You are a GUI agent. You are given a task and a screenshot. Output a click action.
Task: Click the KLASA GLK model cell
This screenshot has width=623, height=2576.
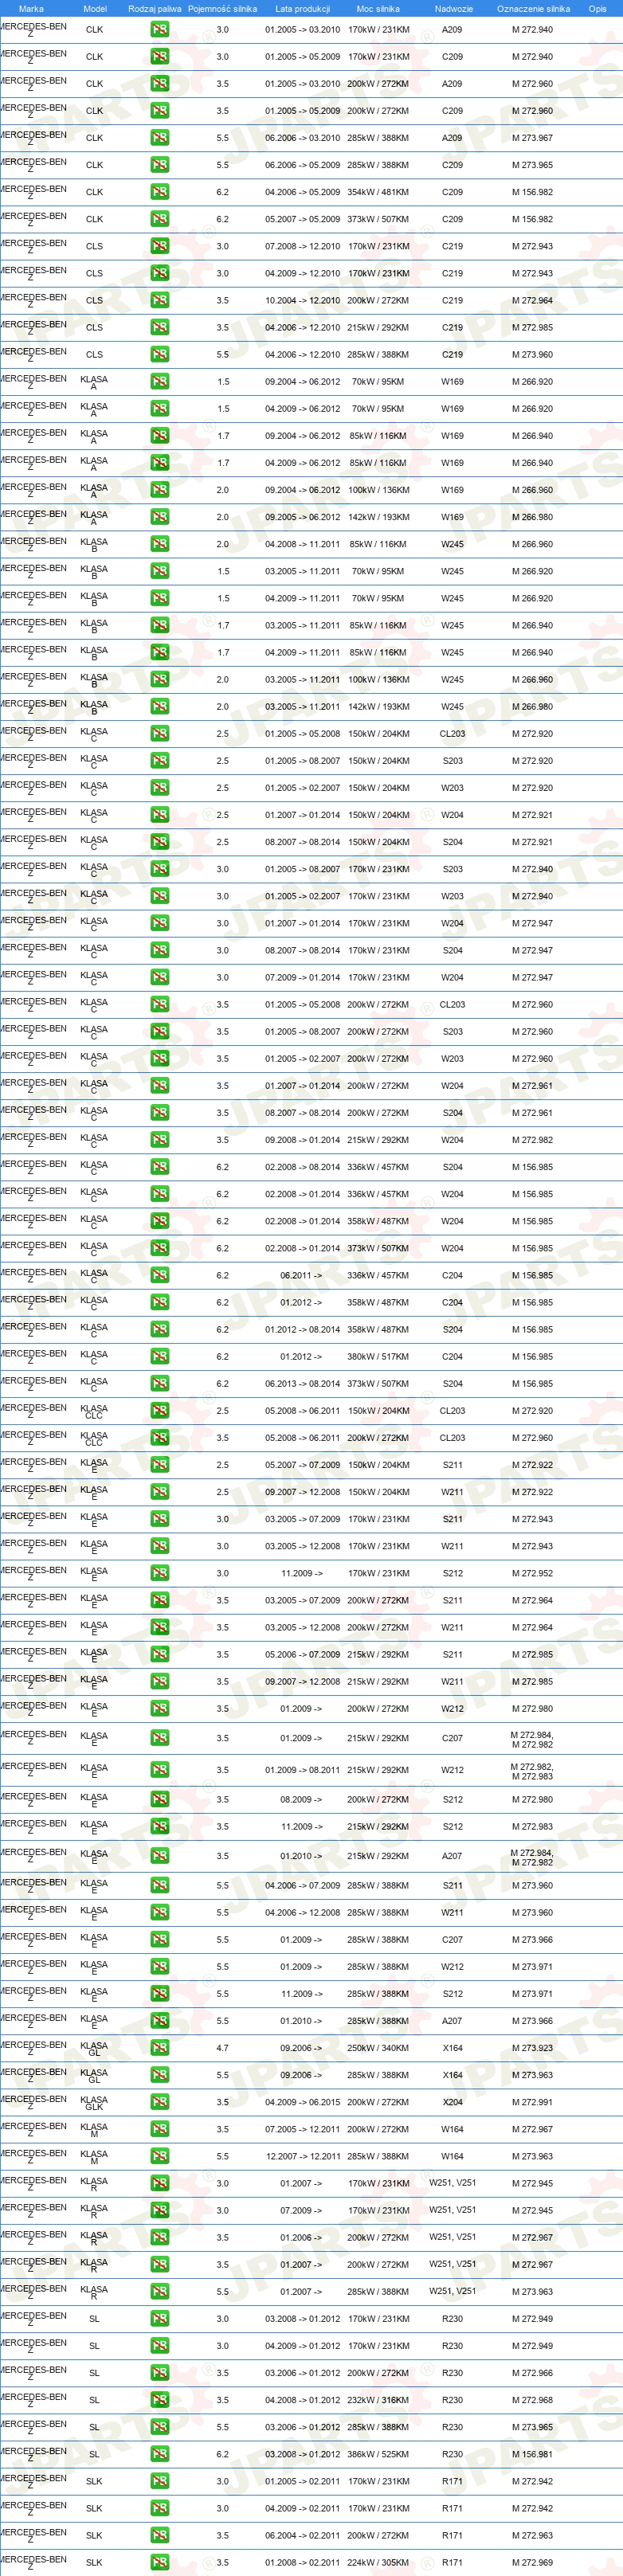pyautogui.click(x=94, y=2102)
